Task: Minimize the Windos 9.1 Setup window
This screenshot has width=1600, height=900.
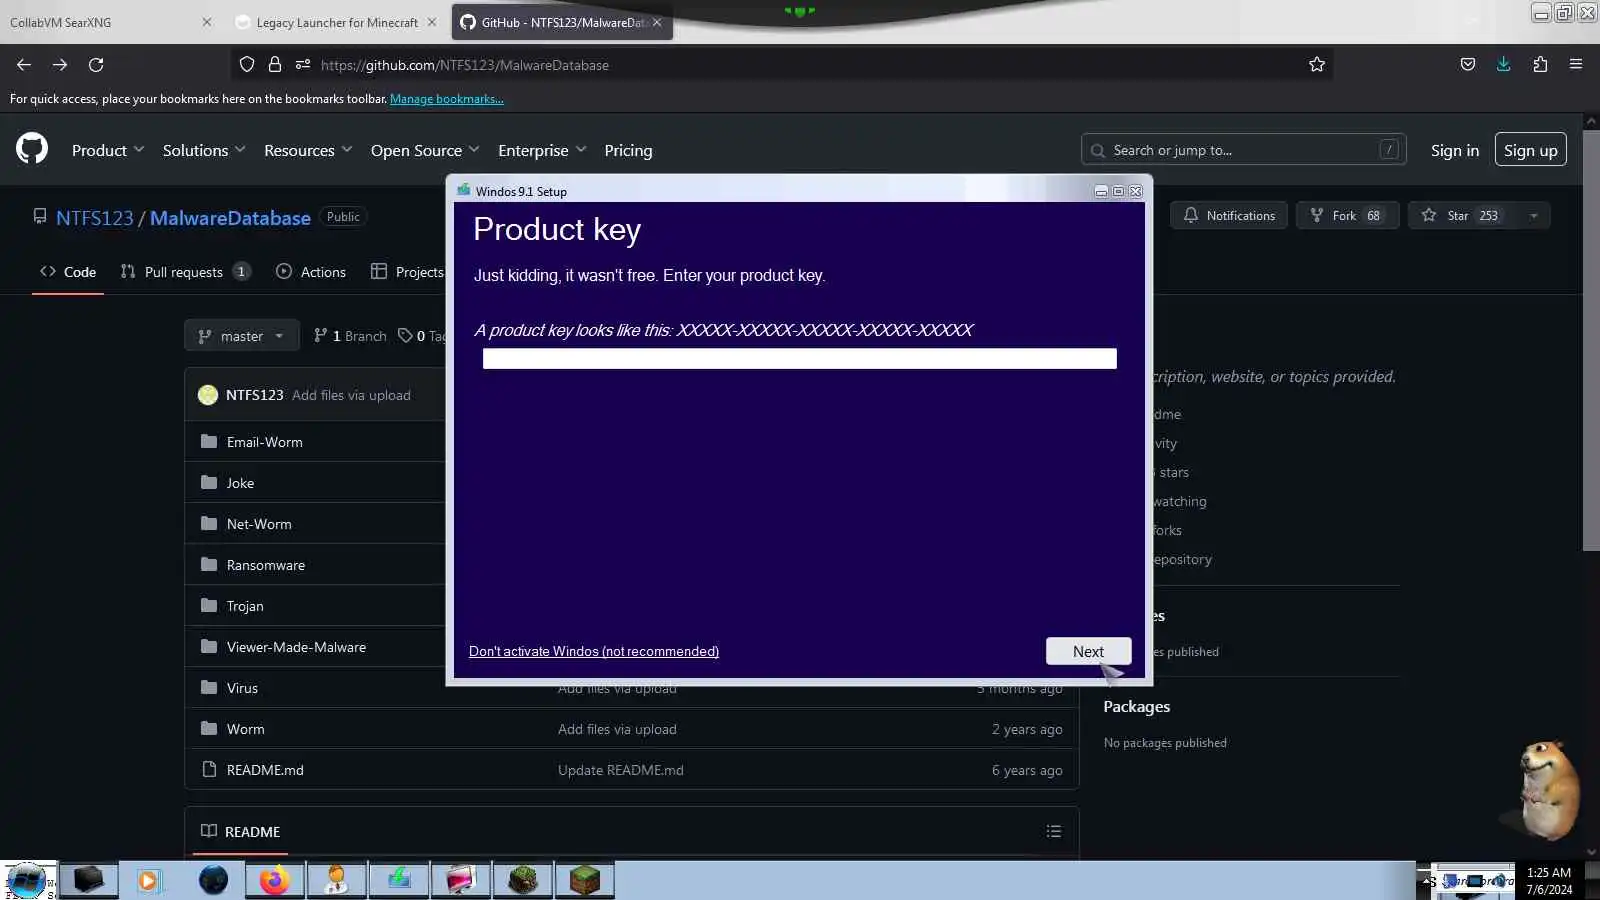Action: (1101, 191)
